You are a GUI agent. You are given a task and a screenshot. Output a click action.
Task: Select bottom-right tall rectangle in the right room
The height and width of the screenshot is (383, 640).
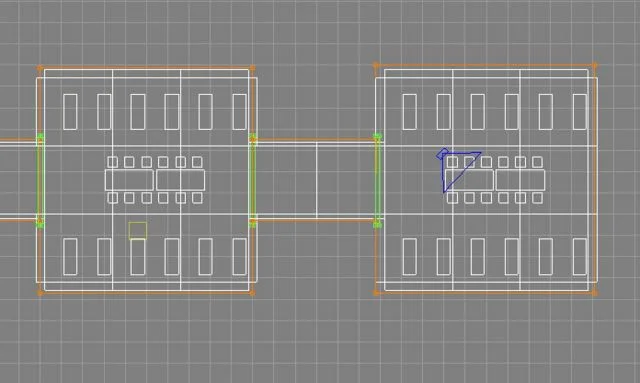pyautogui.click(x=580, y=257)
